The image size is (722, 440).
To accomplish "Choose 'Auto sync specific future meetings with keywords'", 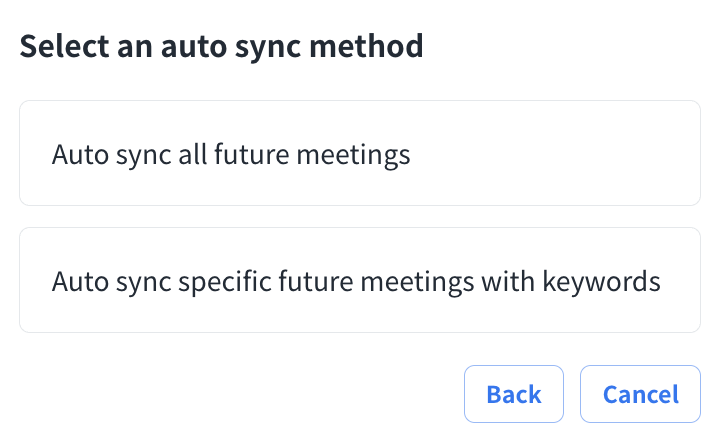I will (359, 280).
